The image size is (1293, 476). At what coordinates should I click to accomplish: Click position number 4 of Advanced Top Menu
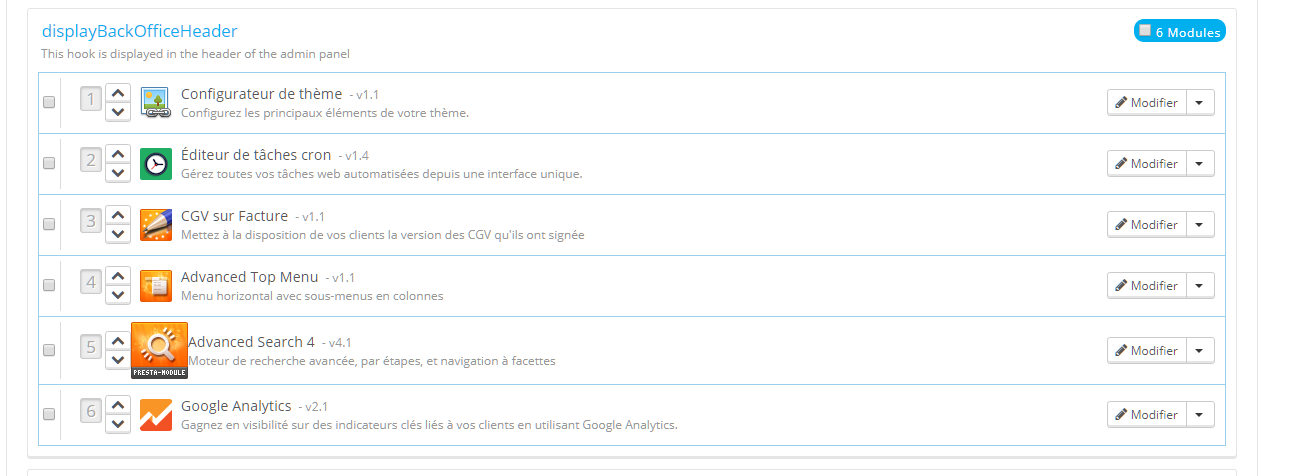[91, 283]
